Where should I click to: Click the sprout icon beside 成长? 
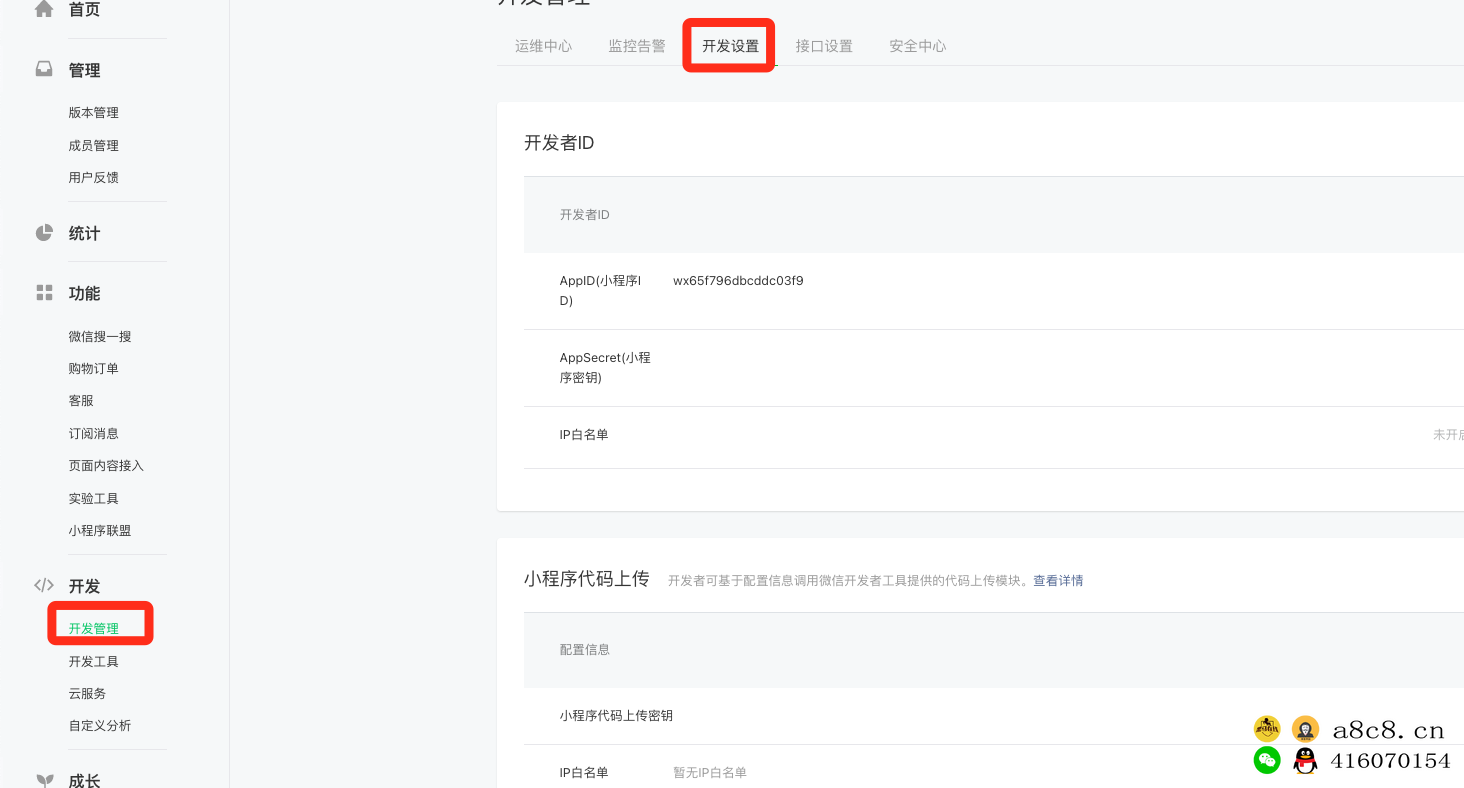[x=44, y=780]
